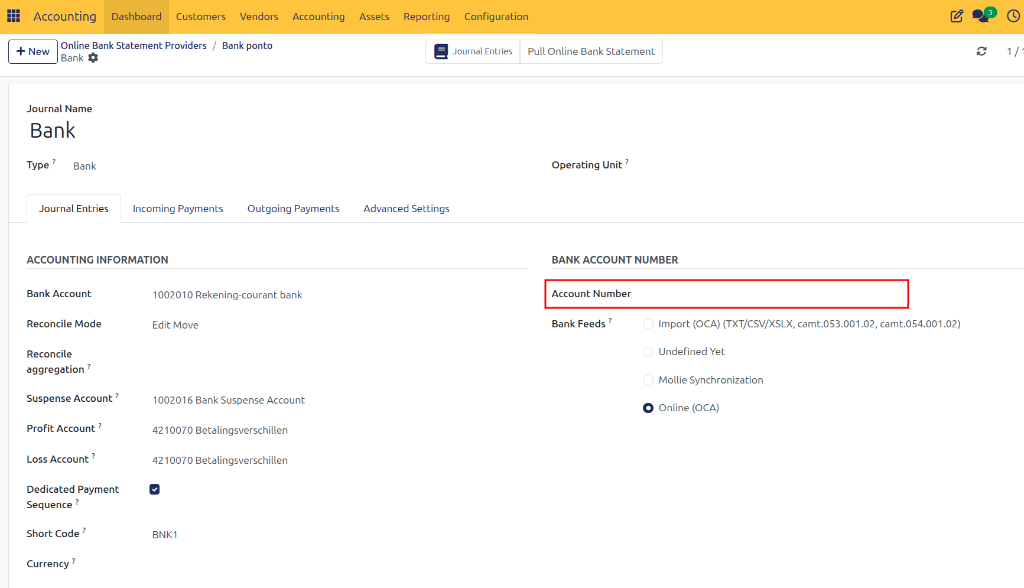The height and width of the screenshot is (588, 1024).
Task: Switch to the Incoming Payments tab
Action: click(178, 208)
